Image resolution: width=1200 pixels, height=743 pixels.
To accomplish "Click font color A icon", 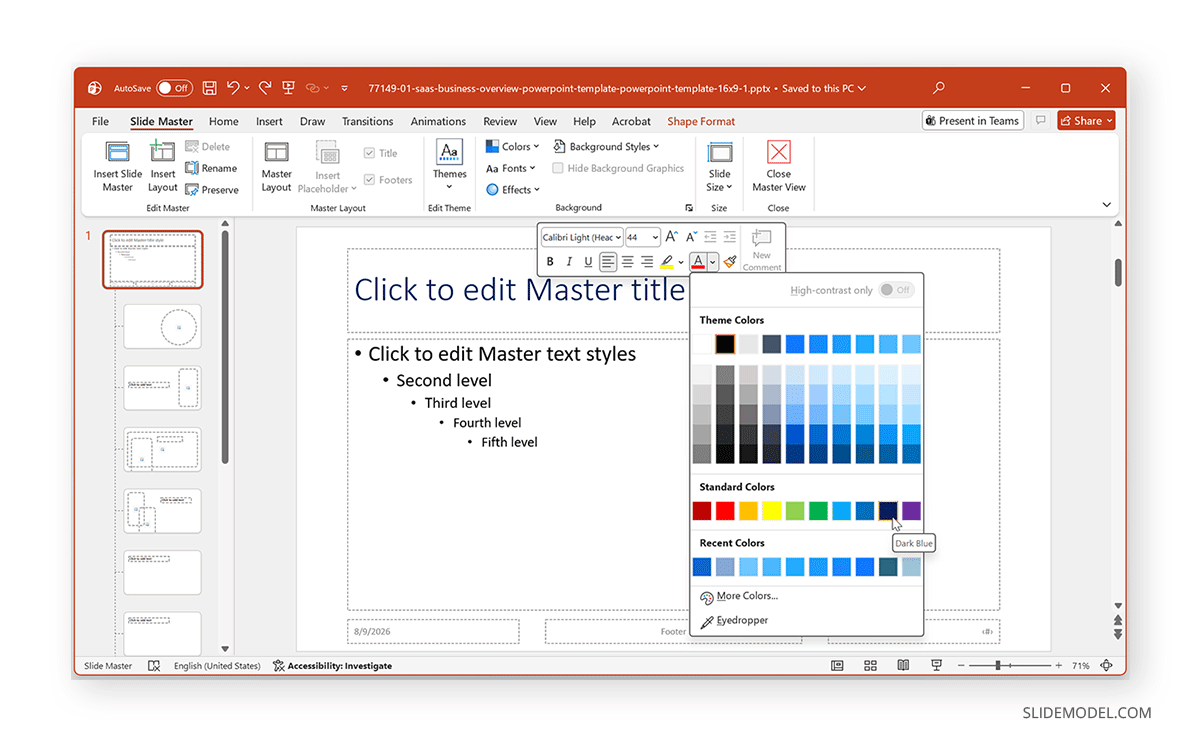I will 698,262.
